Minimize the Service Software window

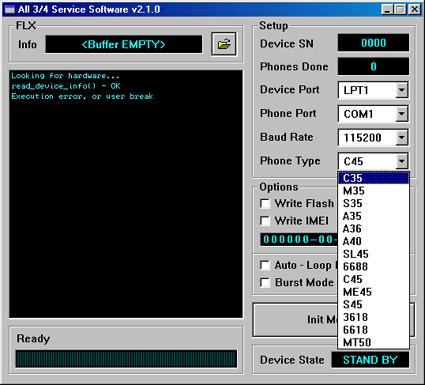tap(387, 9)
